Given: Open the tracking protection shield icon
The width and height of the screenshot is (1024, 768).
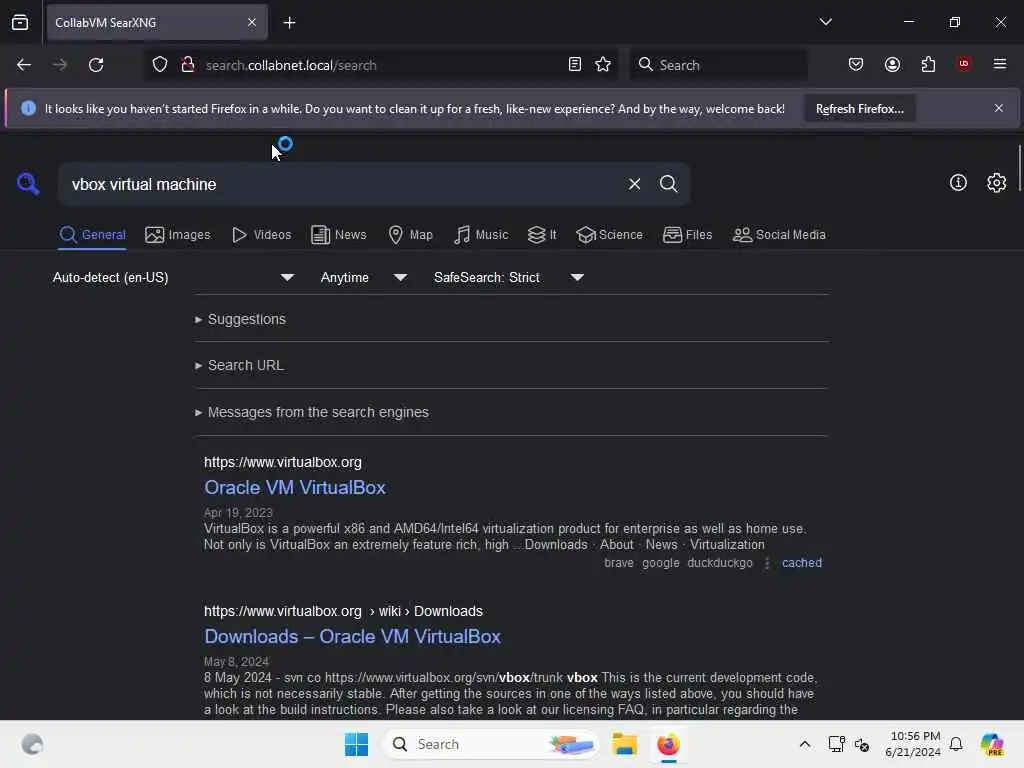Looking at the screenshot, I should pyautogui.click(x=160, y=65).
